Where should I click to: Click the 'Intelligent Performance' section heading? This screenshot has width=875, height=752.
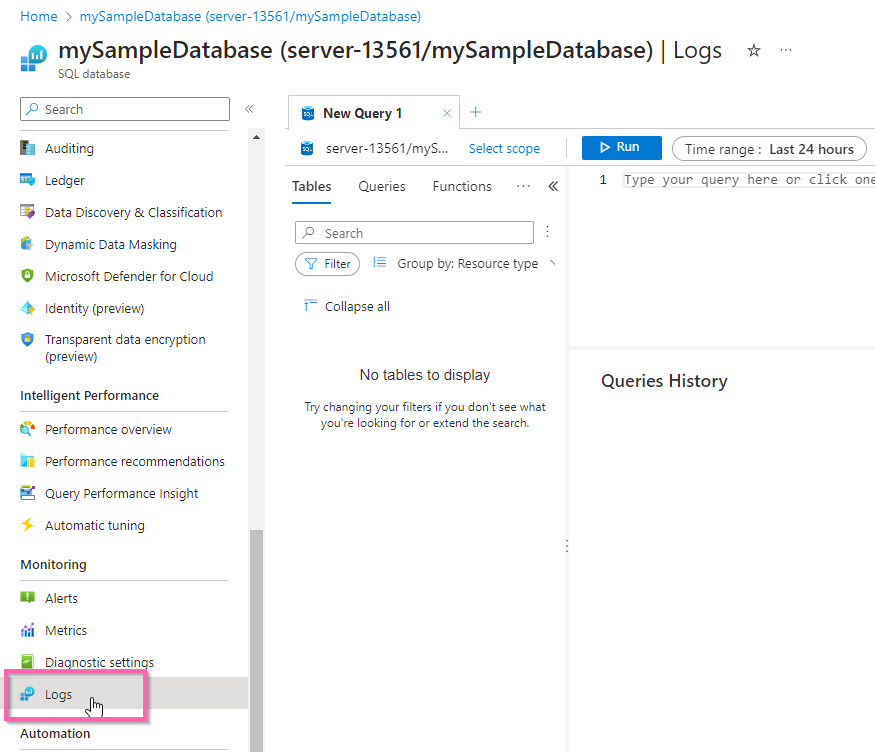[89, 395]
